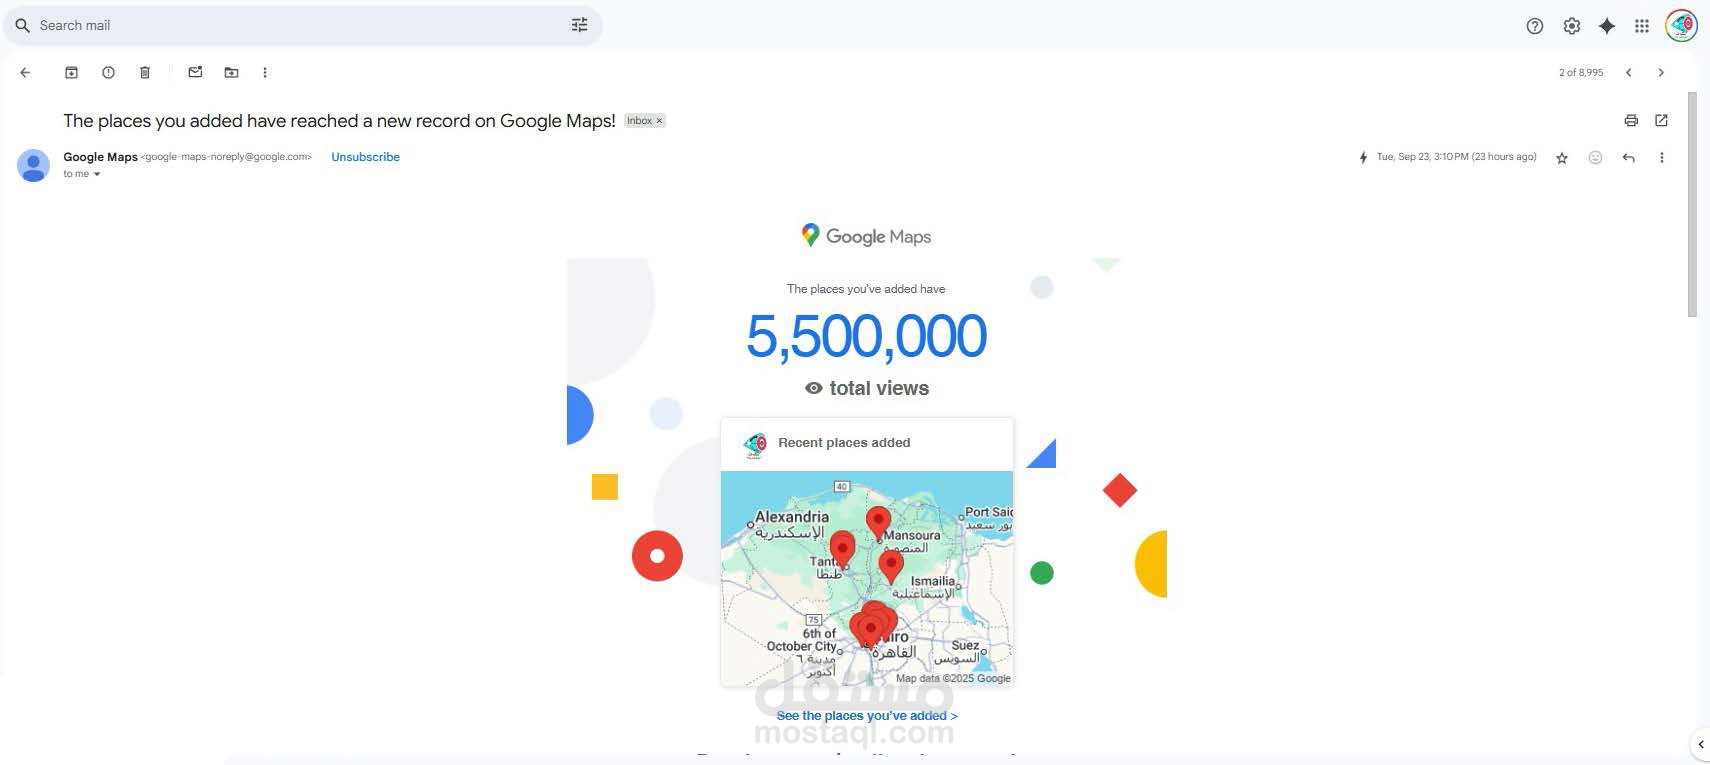Open the search options filter icon

point(580,25)
